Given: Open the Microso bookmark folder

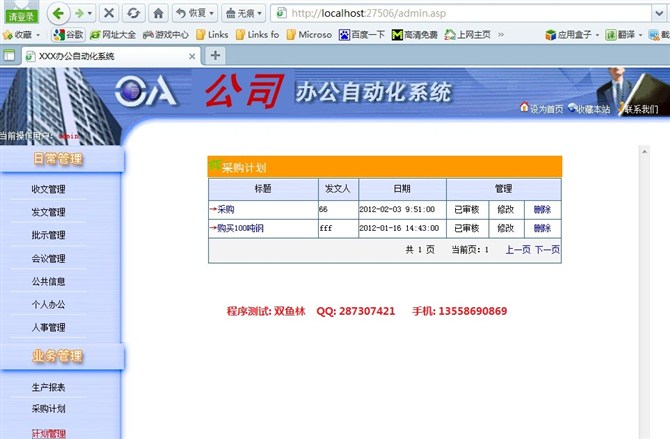Looking at the screenshot, I should click(309, 35).
